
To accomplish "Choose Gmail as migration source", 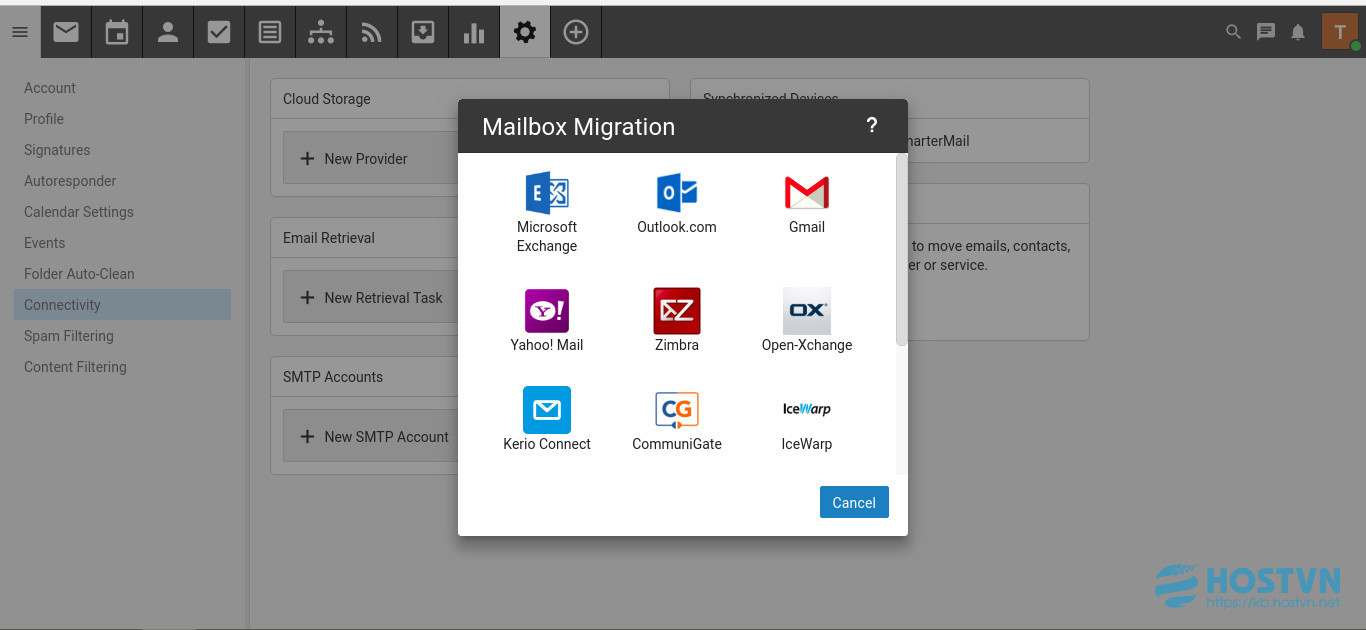I will (807, 203).
